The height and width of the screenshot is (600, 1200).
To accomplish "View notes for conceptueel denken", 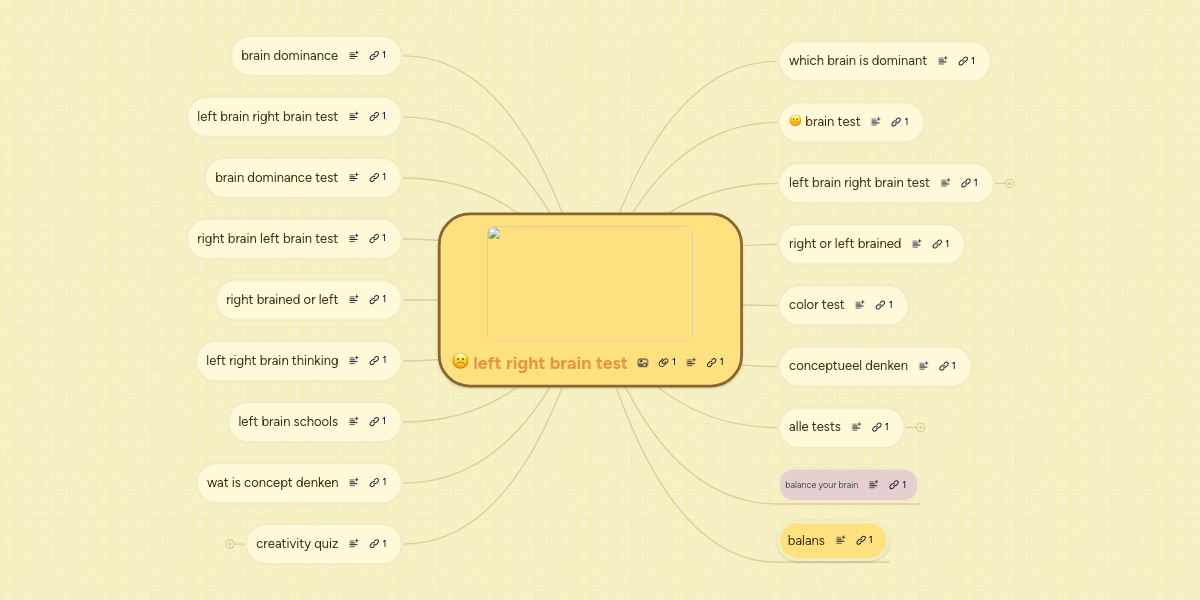I will click(924, 366).
